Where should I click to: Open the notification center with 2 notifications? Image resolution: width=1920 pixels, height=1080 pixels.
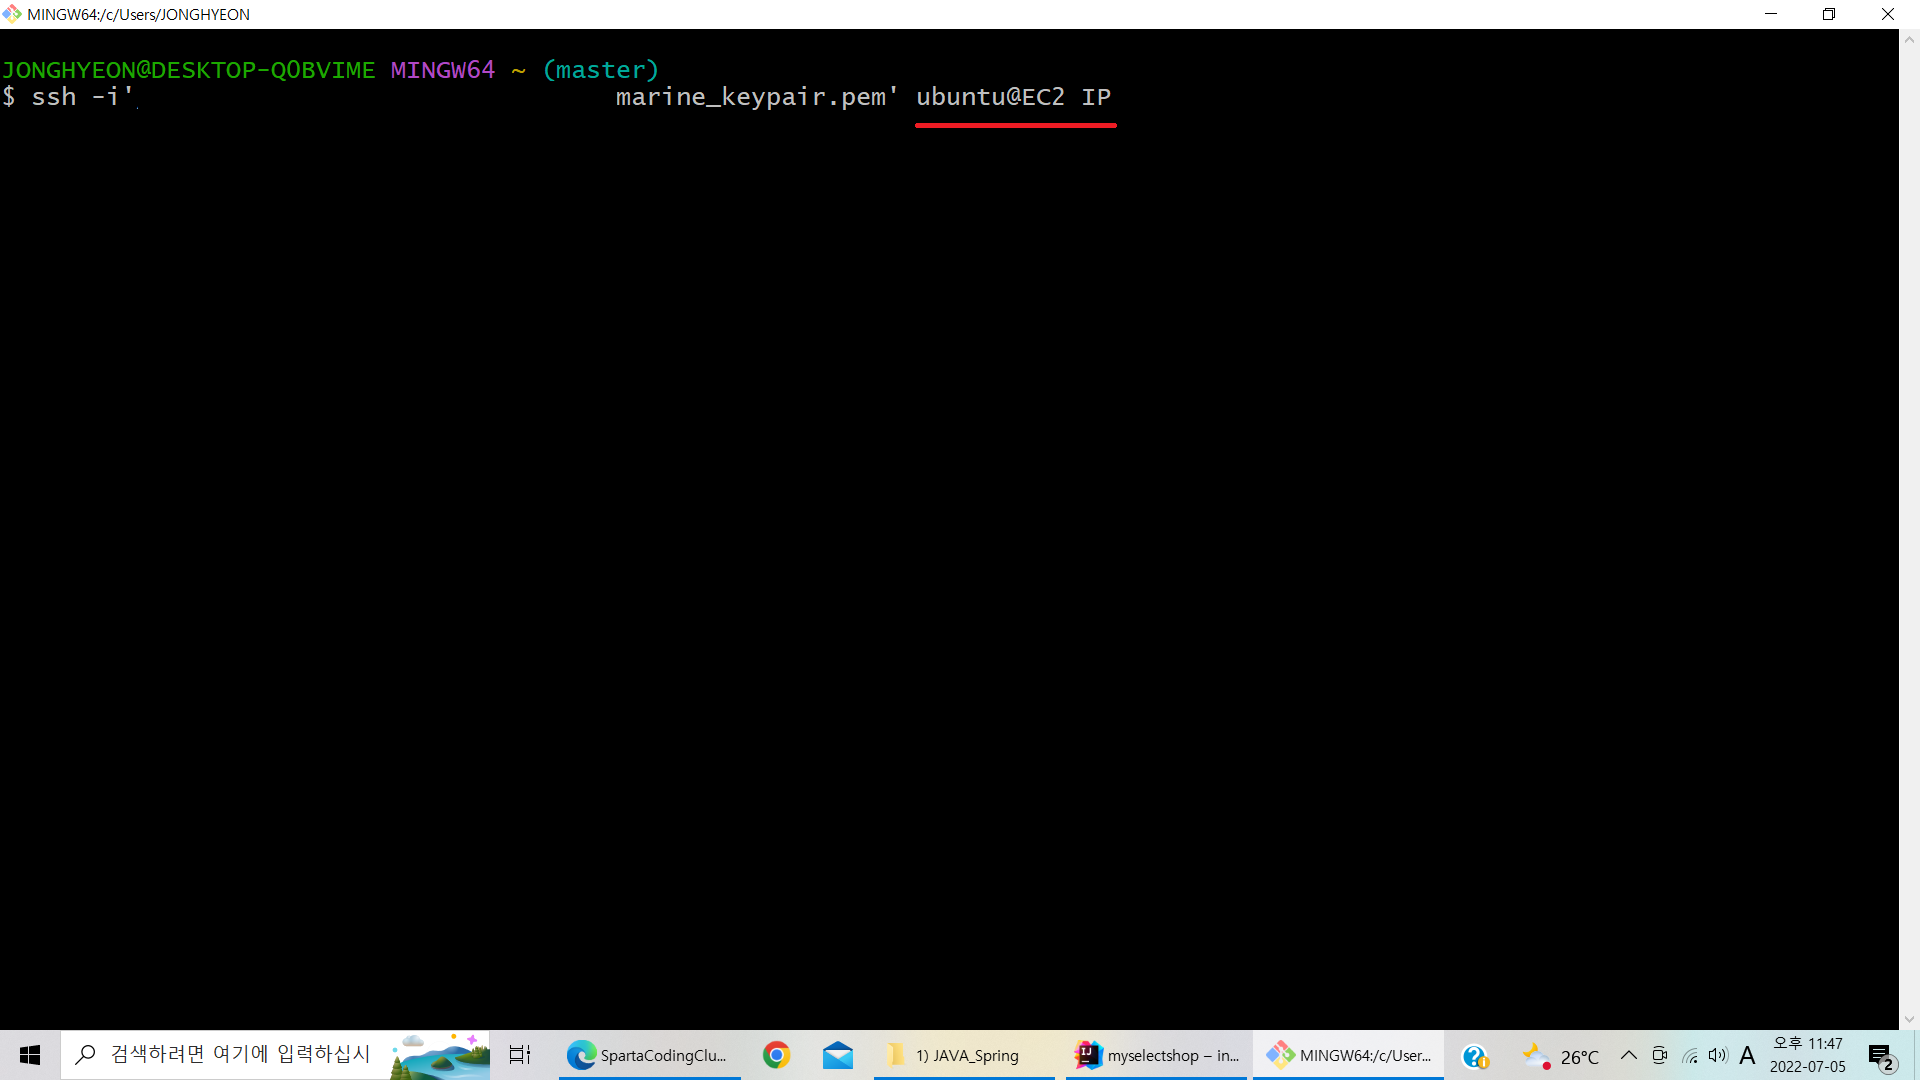[x=1881, y=1056]
